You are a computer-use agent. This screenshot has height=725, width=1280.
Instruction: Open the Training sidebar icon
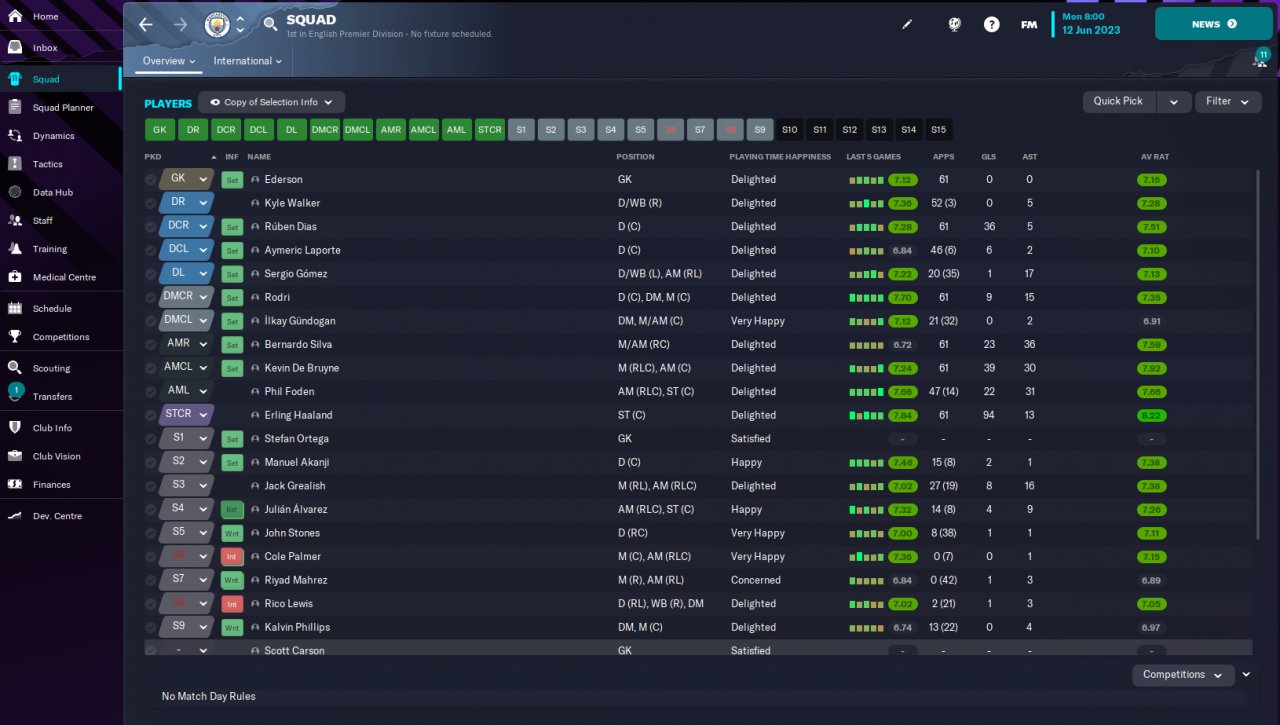coord(15,248)
